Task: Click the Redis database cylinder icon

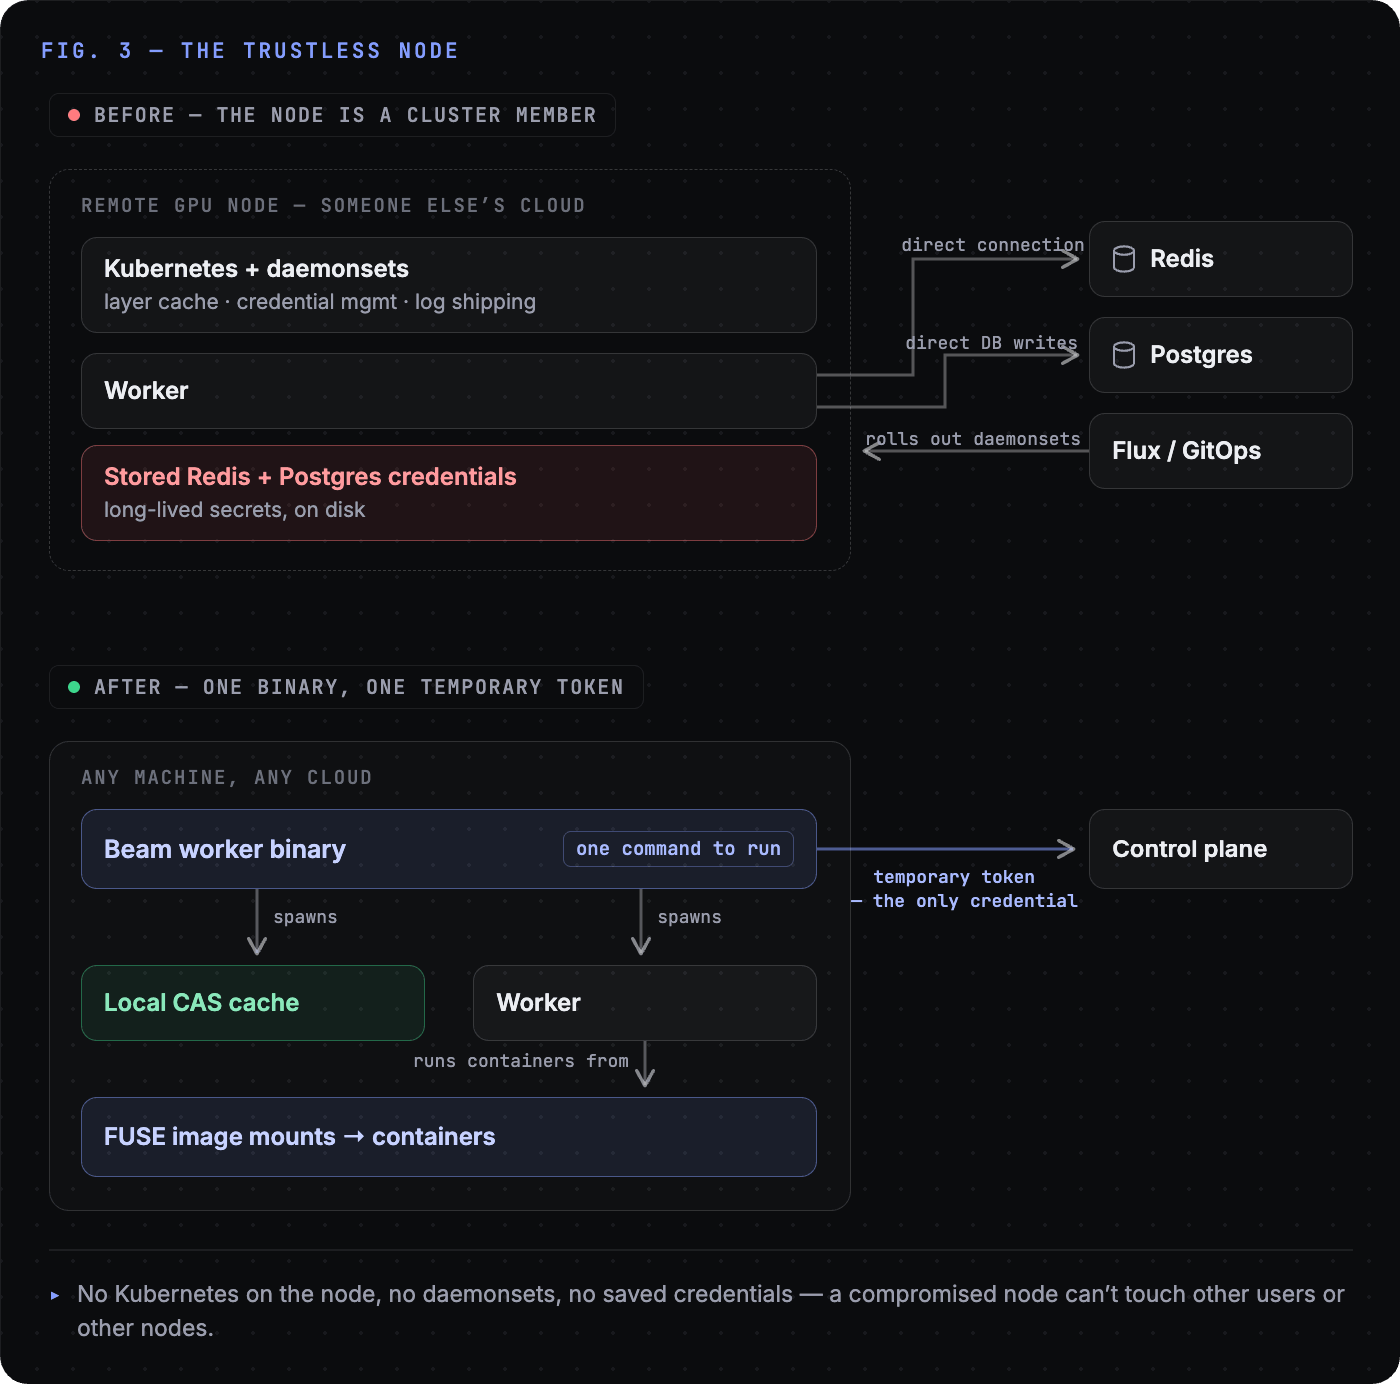Action: pyautogui.click(x=1124, y=259)
